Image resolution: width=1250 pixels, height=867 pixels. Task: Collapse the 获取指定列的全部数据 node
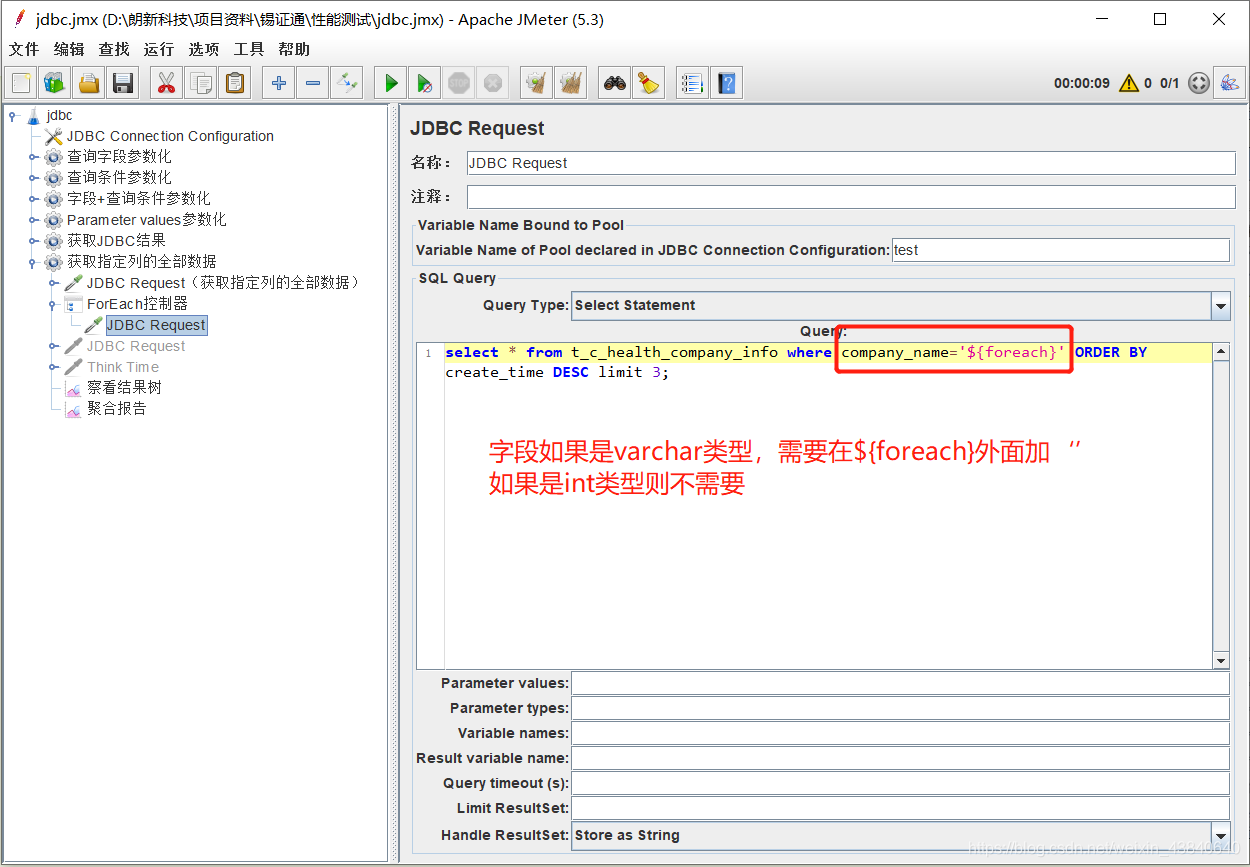click(33, 262)
